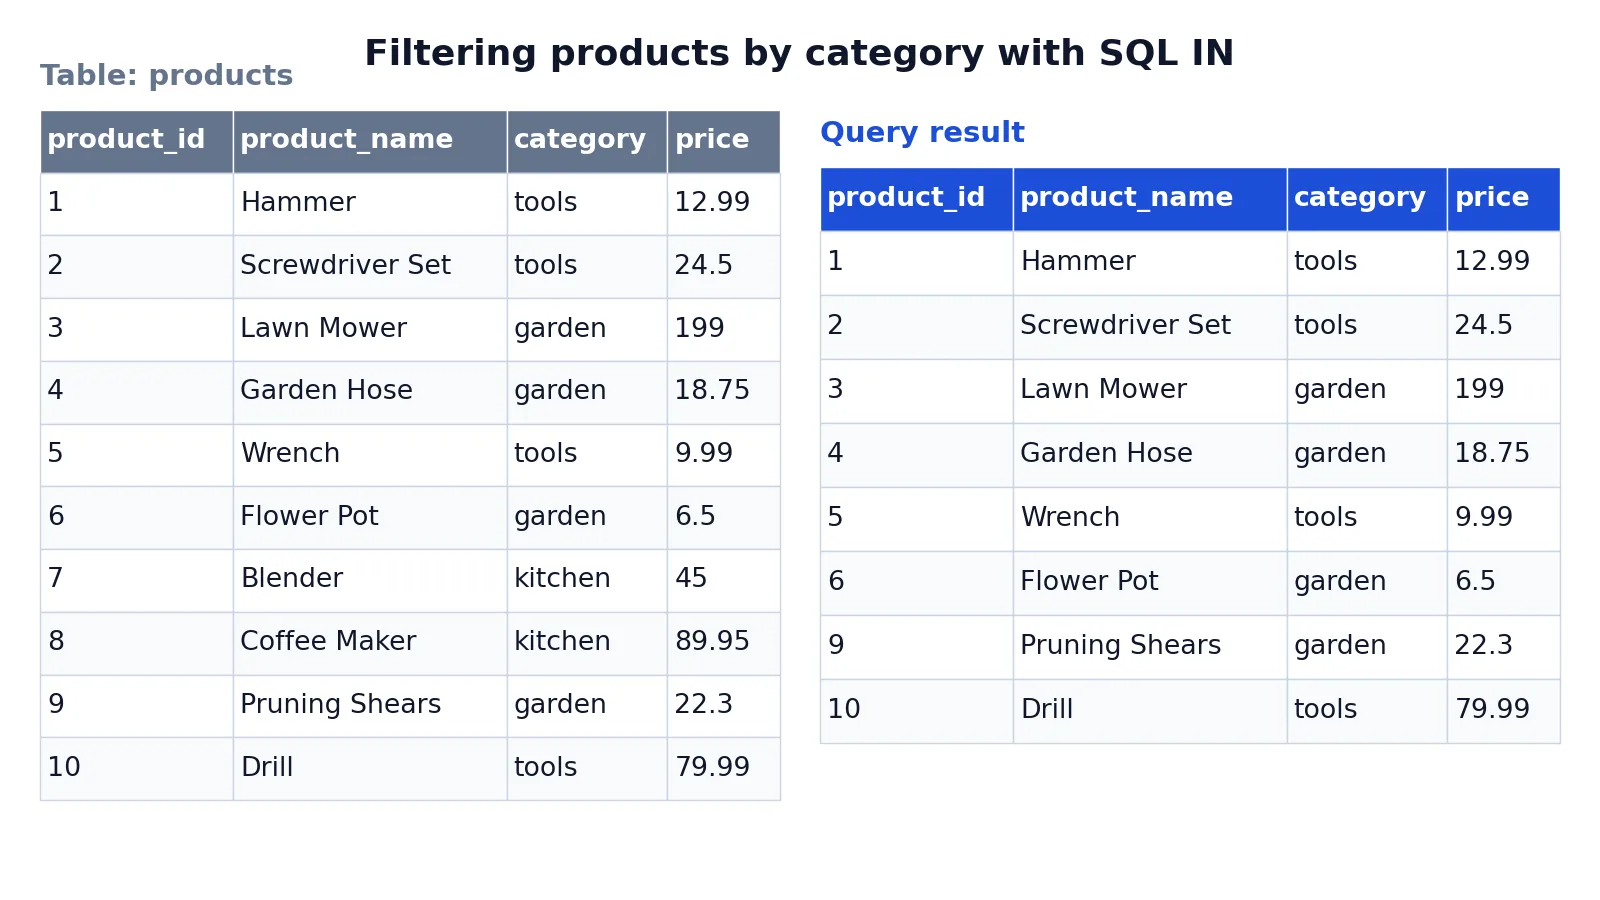Click price '6.5' in Query result table

pyautogui.click(x=1504, y=583)
